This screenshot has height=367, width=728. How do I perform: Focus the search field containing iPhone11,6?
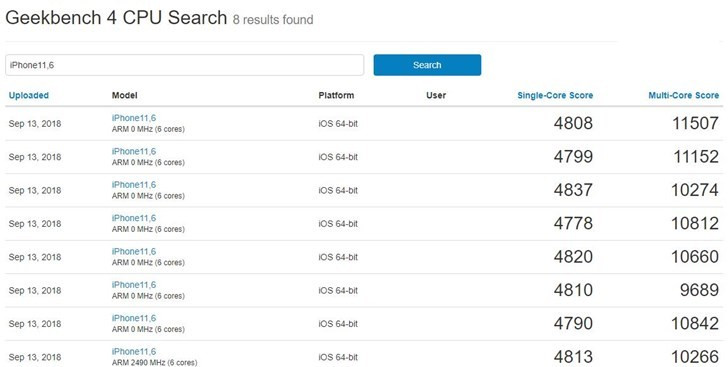(x=184, y=65)
